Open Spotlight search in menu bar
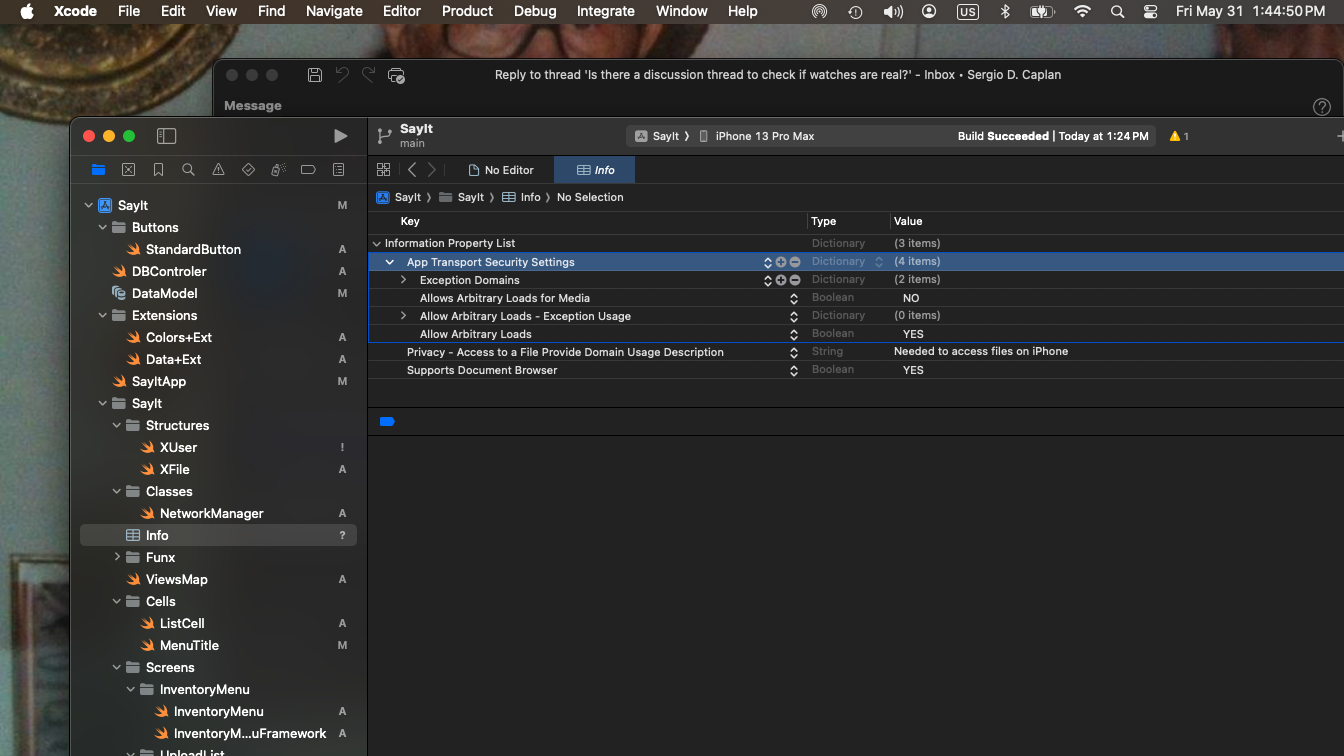This screenshot has height=756, width=1344. [x=1117, y=11]
